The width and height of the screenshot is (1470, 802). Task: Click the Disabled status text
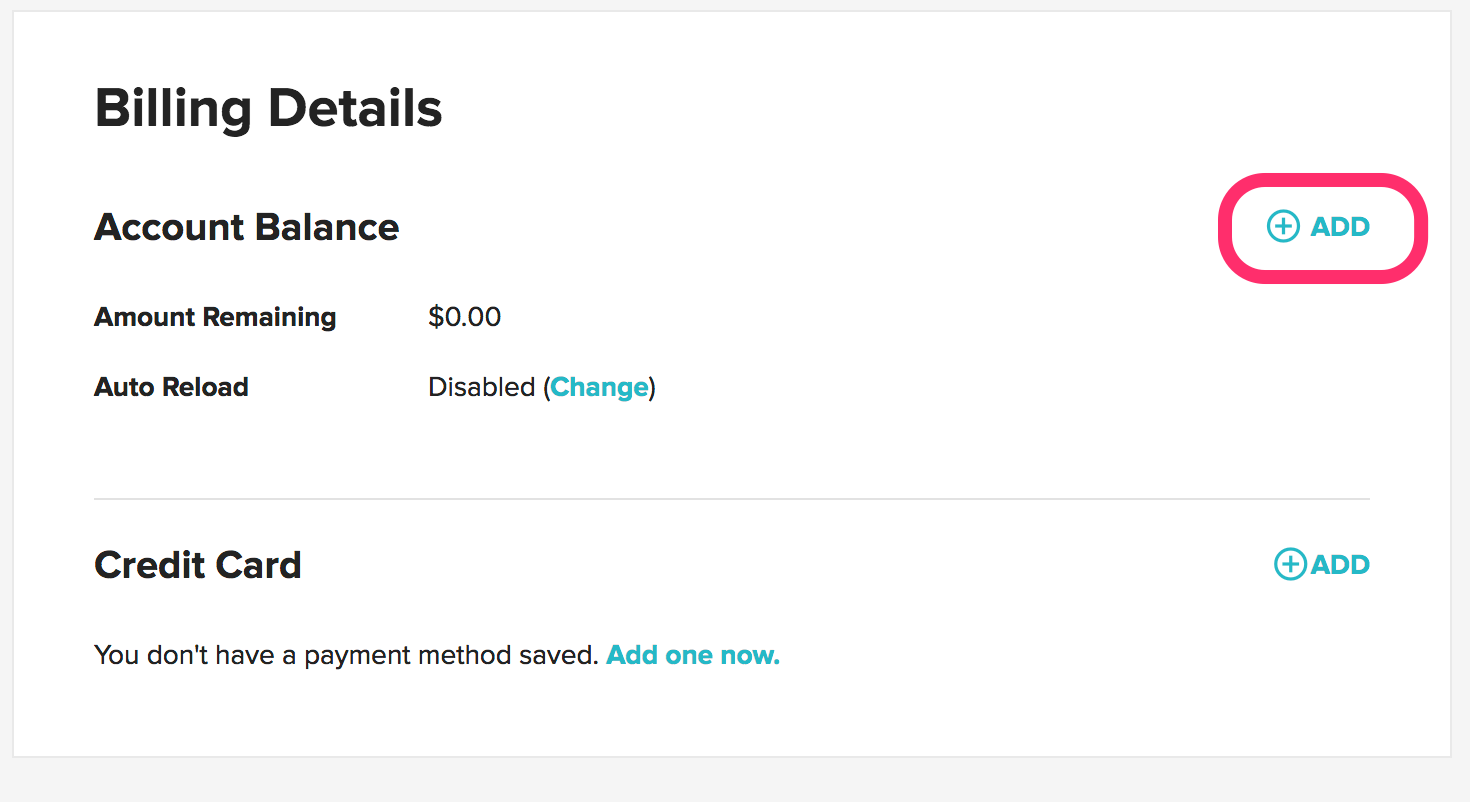pos(481,387)
